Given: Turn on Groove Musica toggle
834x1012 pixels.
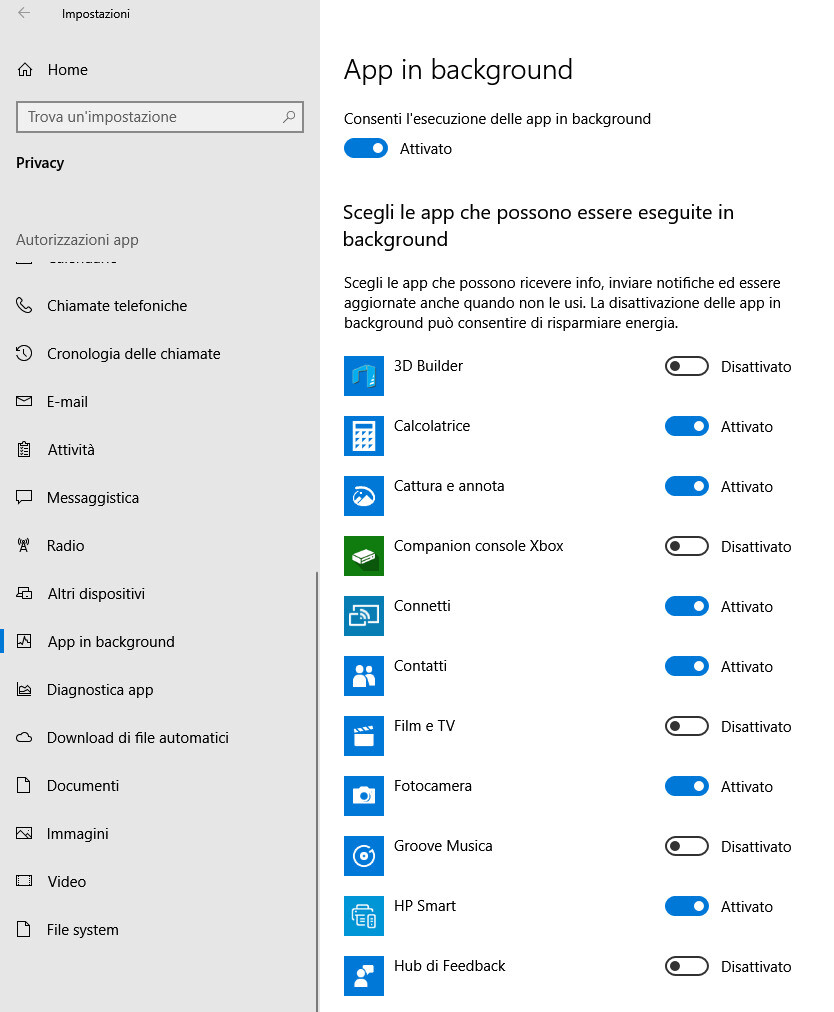Looking at the screenshot, I should pyautogui.click(x=686, y=847).
